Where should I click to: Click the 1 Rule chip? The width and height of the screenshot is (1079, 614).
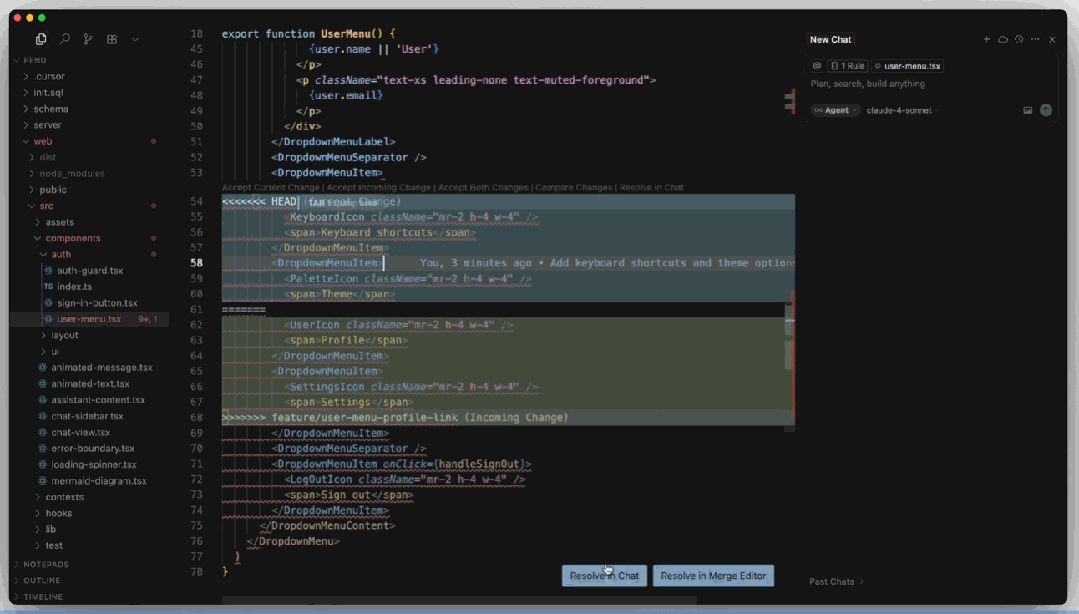[847, 66]
